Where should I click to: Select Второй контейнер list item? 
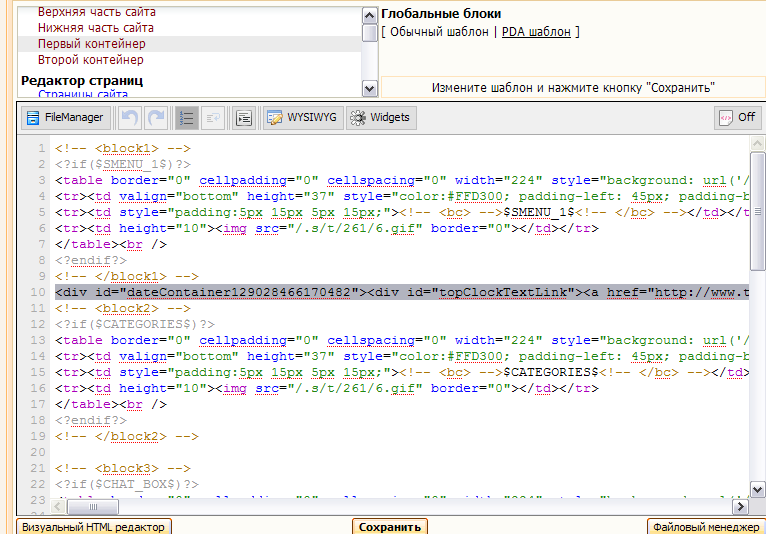tap(90, 60)
